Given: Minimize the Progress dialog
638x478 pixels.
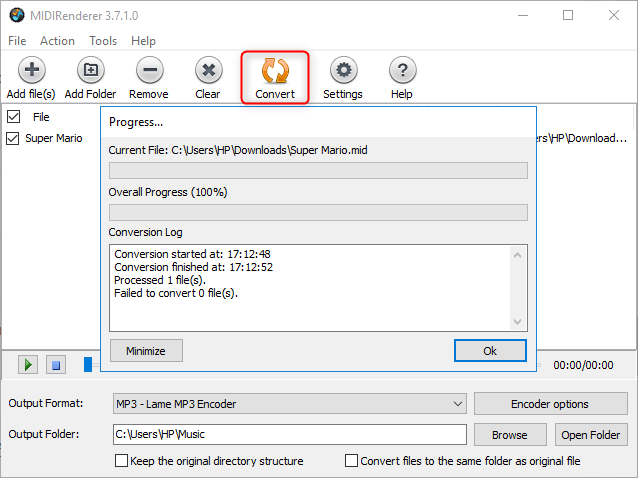Looking at the screenshot, I should click(x=146, y=351).
